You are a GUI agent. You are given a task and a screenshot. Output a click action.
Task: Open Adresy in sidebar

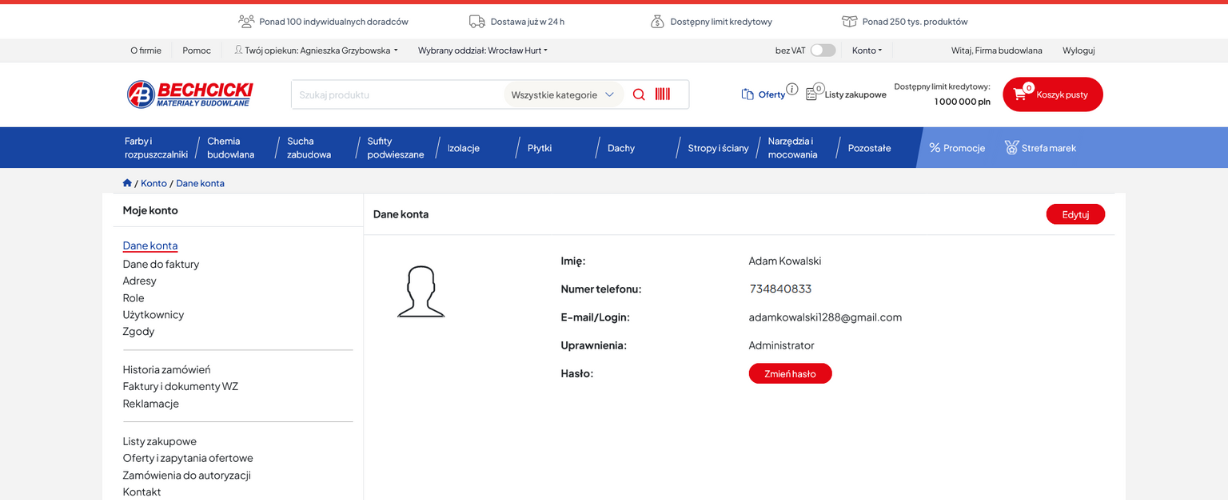pos(140,281)
